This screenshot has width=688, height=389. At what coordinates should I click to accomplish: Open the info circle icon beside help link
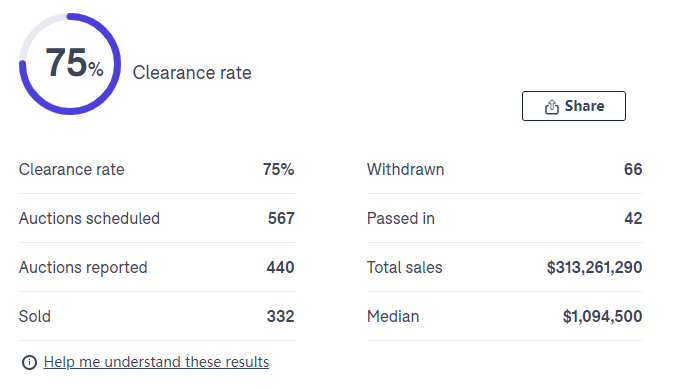click(x=29, y=363)
